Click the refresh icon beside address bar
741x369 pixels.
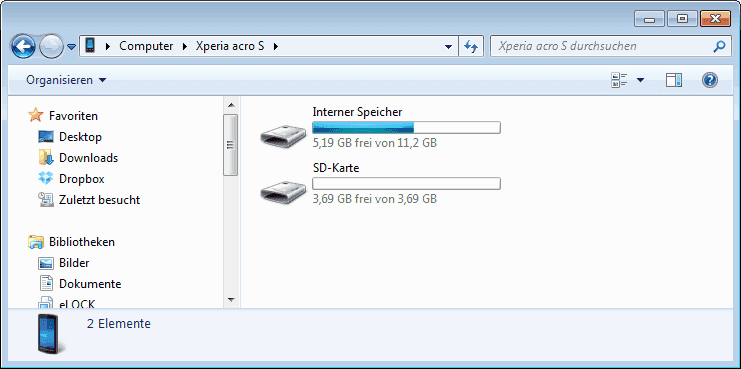pos(471,46)
